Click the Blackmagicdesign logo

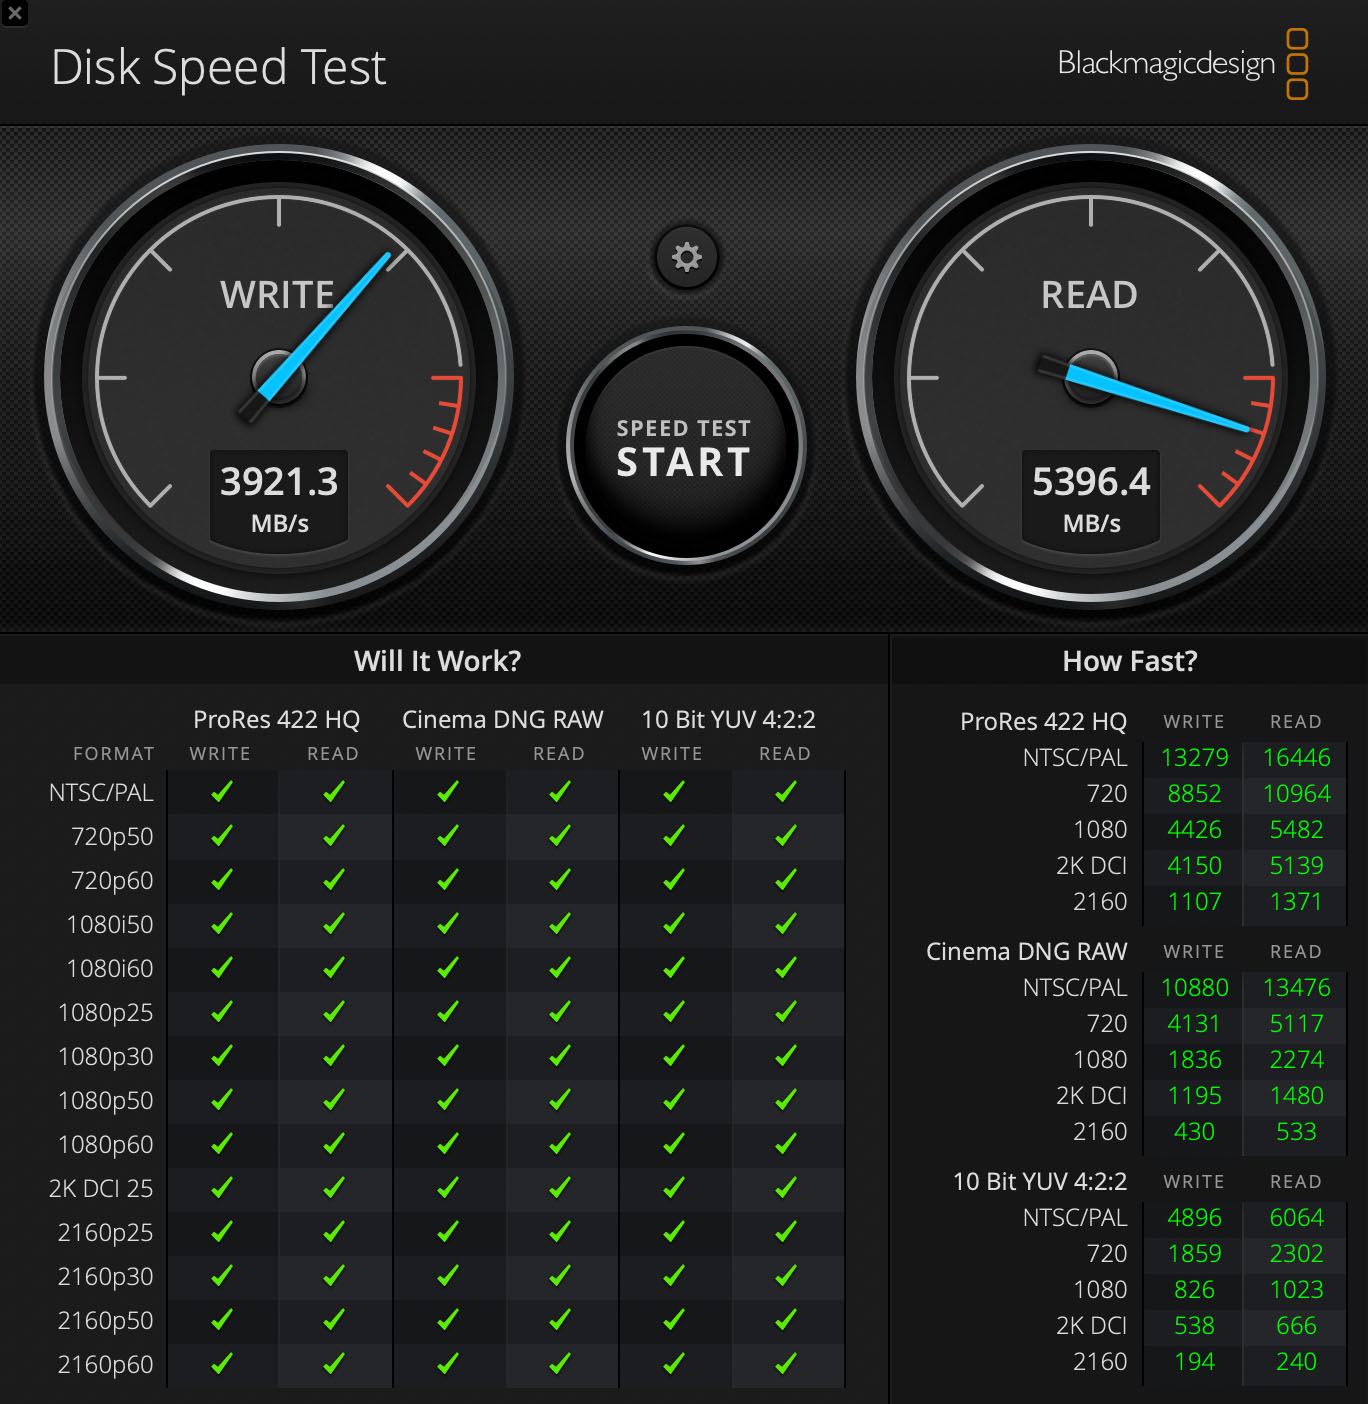(1183, 64)
